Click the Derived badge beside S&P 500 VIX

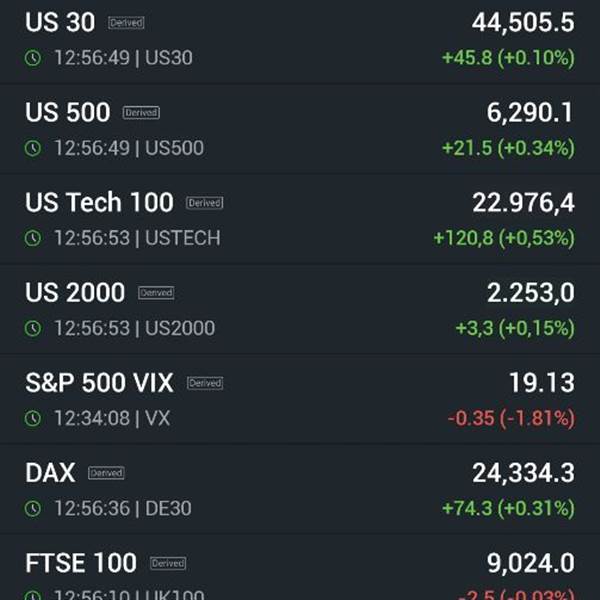205,383
